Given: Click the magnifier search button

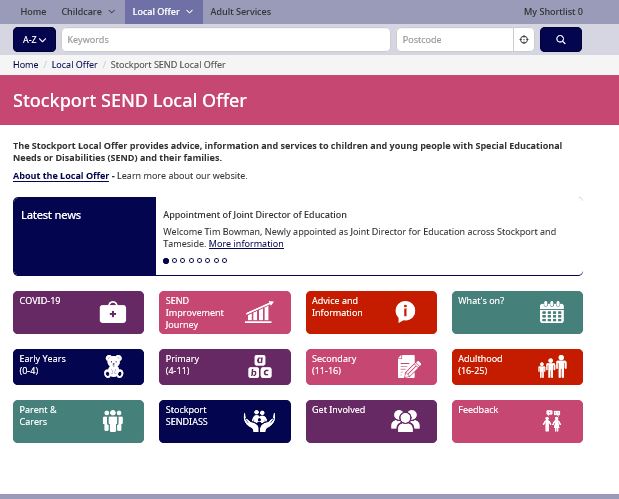Looking at the screenshot, I should [561, 39].
